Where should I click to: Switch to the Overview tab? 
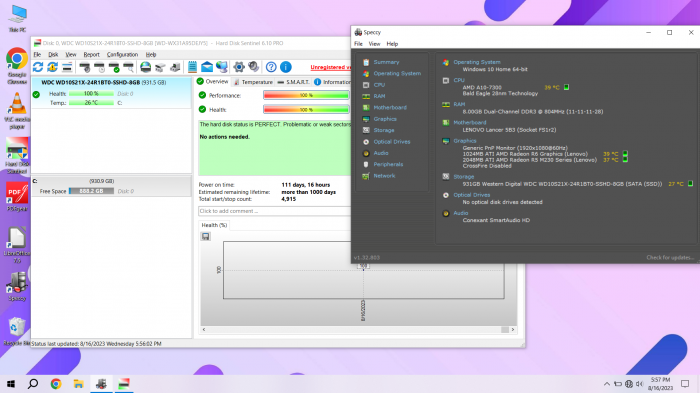point(212,82)
